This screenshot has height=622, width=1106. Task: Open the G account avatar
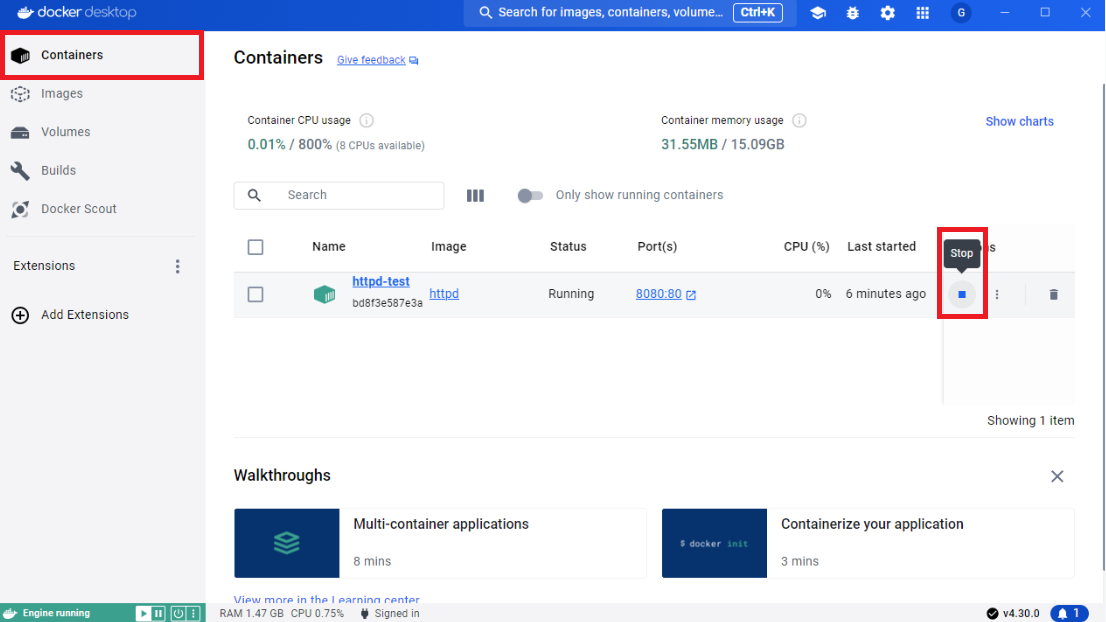tap(961, 13)
